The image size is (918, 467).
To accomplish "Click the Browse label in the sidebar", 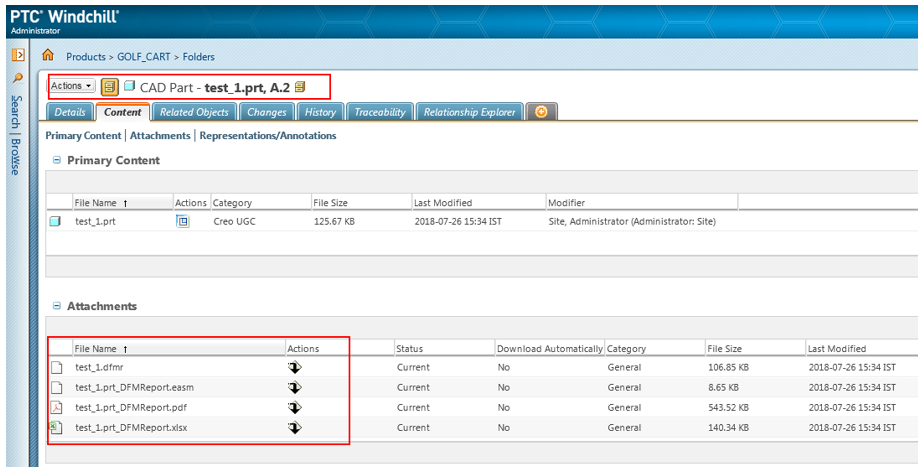I will pos(16,156).
